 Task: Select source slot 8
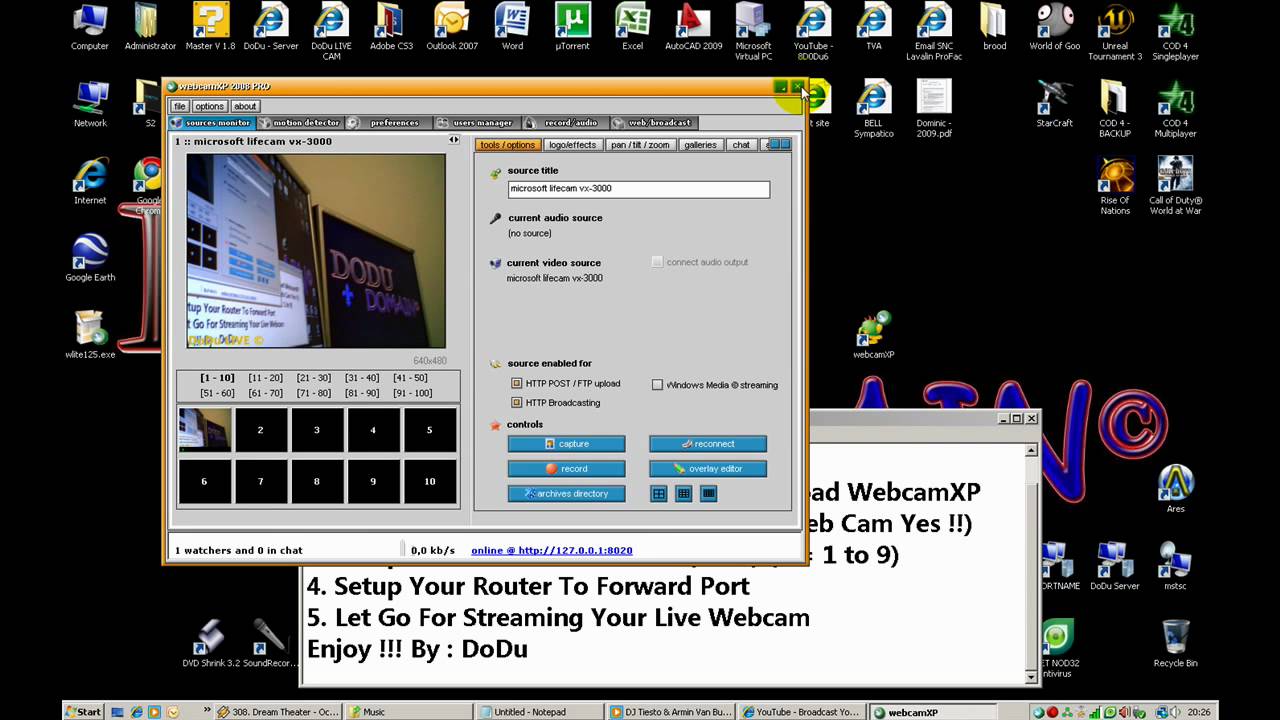coord(317,482)
